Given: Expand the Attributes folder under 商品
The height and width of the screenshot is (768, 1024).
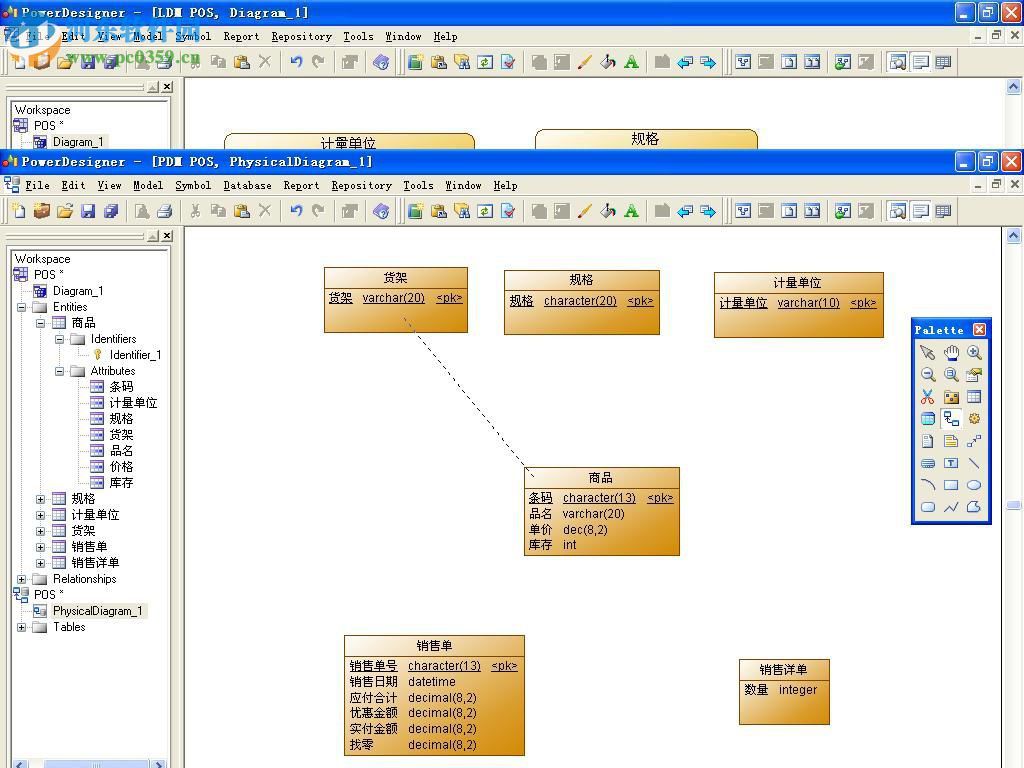Looking at the screenshot, I should point(61,371).
